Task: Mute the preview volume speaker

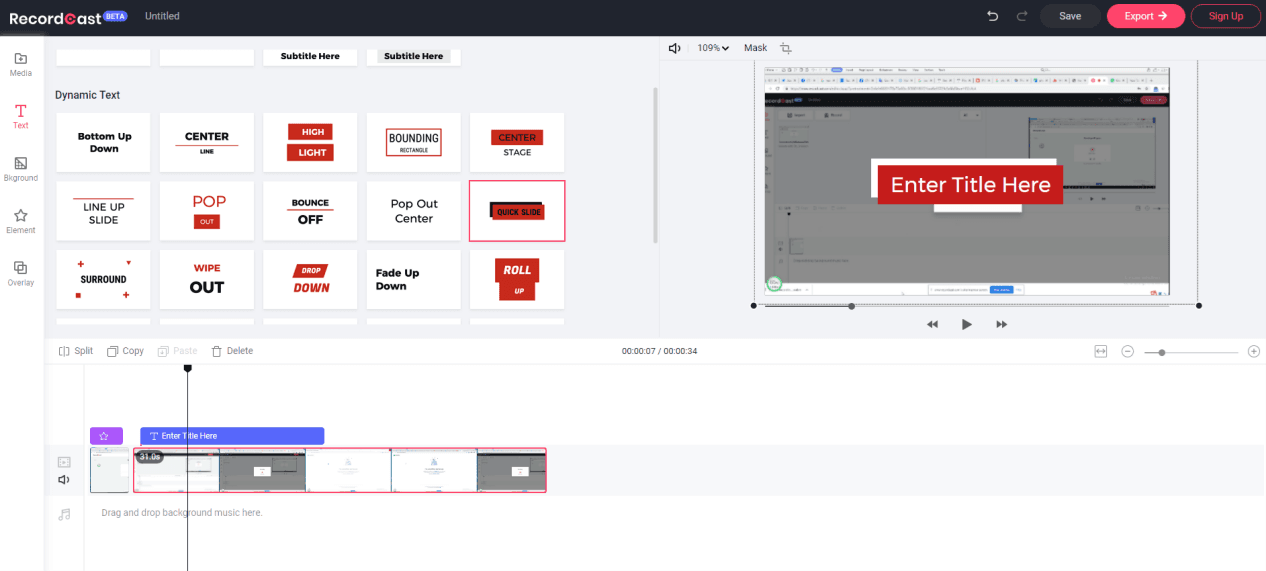Action: tap(674, 48)
